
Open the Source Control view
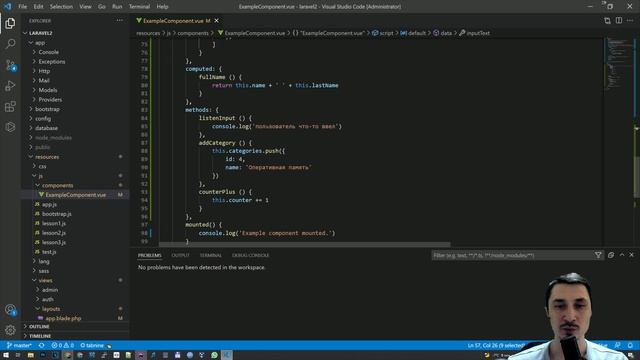pyautogui.click(x=10, y=65)
